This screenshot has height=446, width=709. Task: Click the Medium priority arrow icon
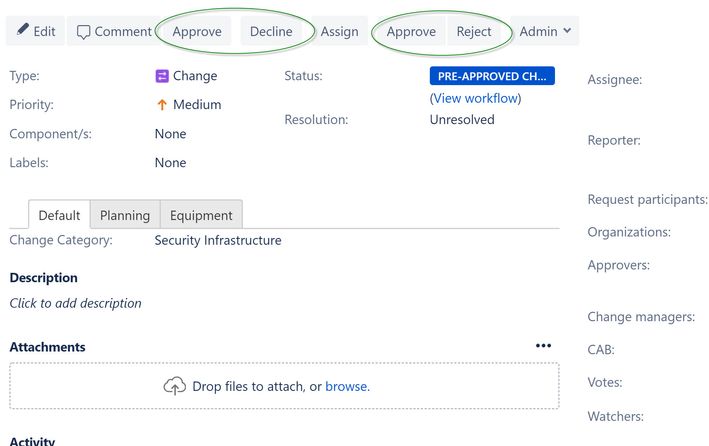click(162, 105)
